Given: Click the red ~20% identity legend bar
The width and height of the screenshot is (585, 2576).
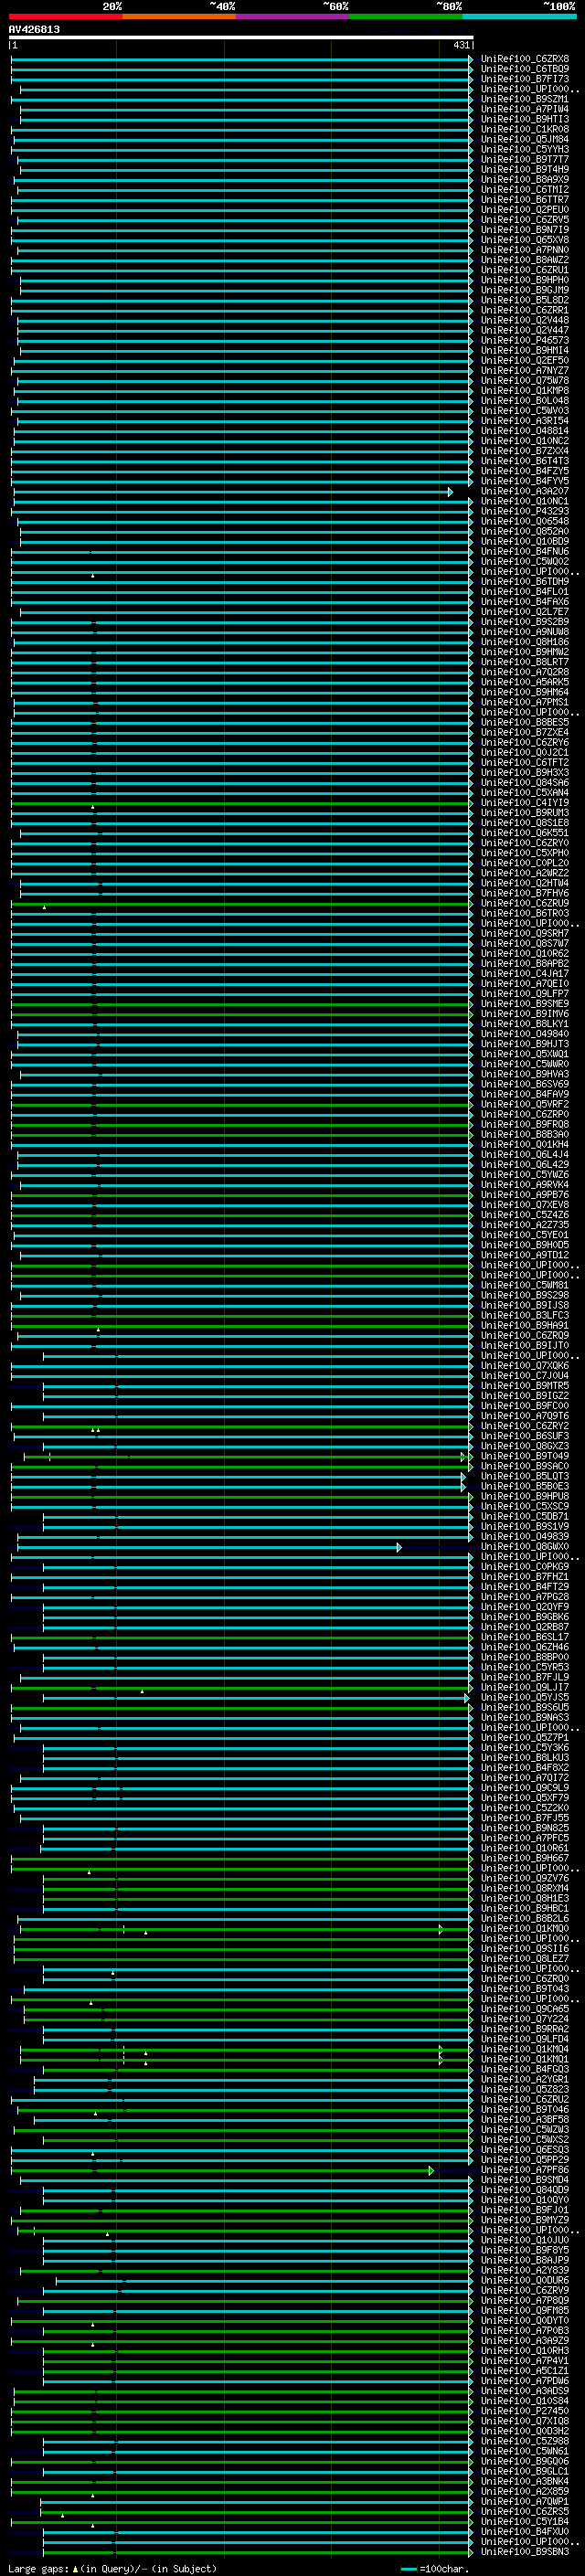Looking at the screenshot, I should tap(65, 17).
